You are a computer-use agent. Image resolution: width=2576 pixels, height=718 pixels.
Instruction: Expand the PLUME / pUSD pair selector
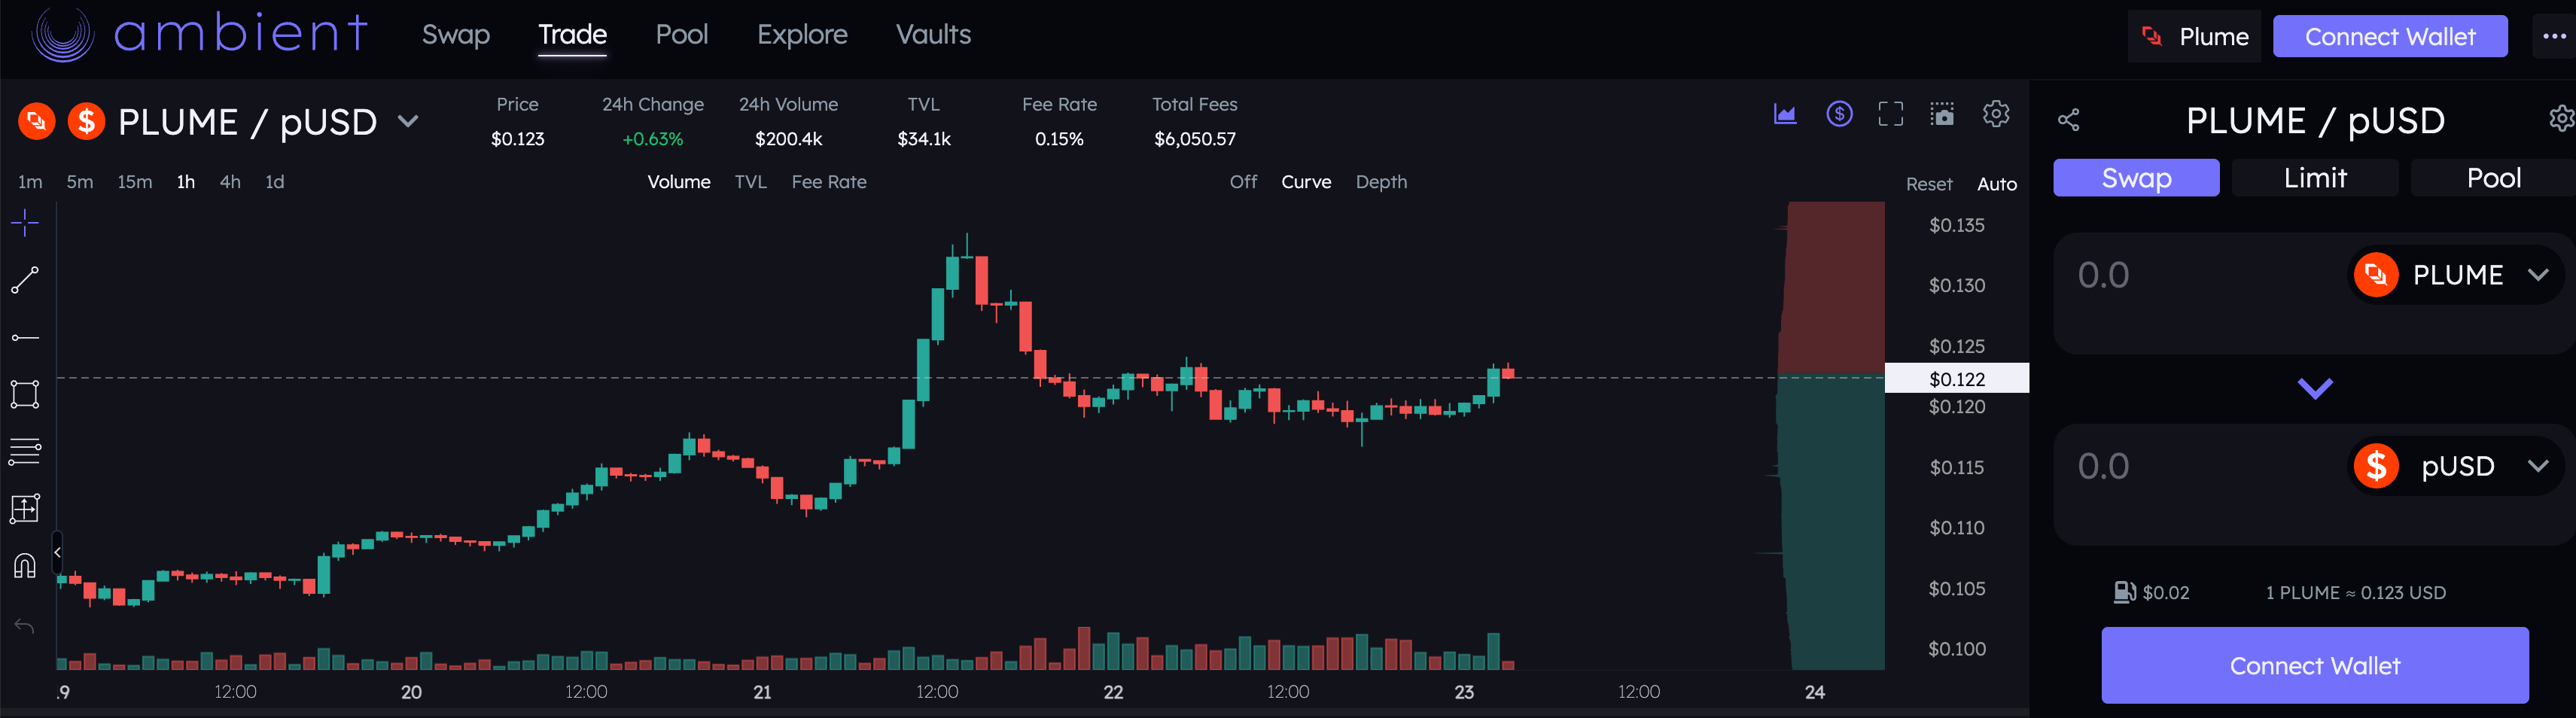coord(408,121)
